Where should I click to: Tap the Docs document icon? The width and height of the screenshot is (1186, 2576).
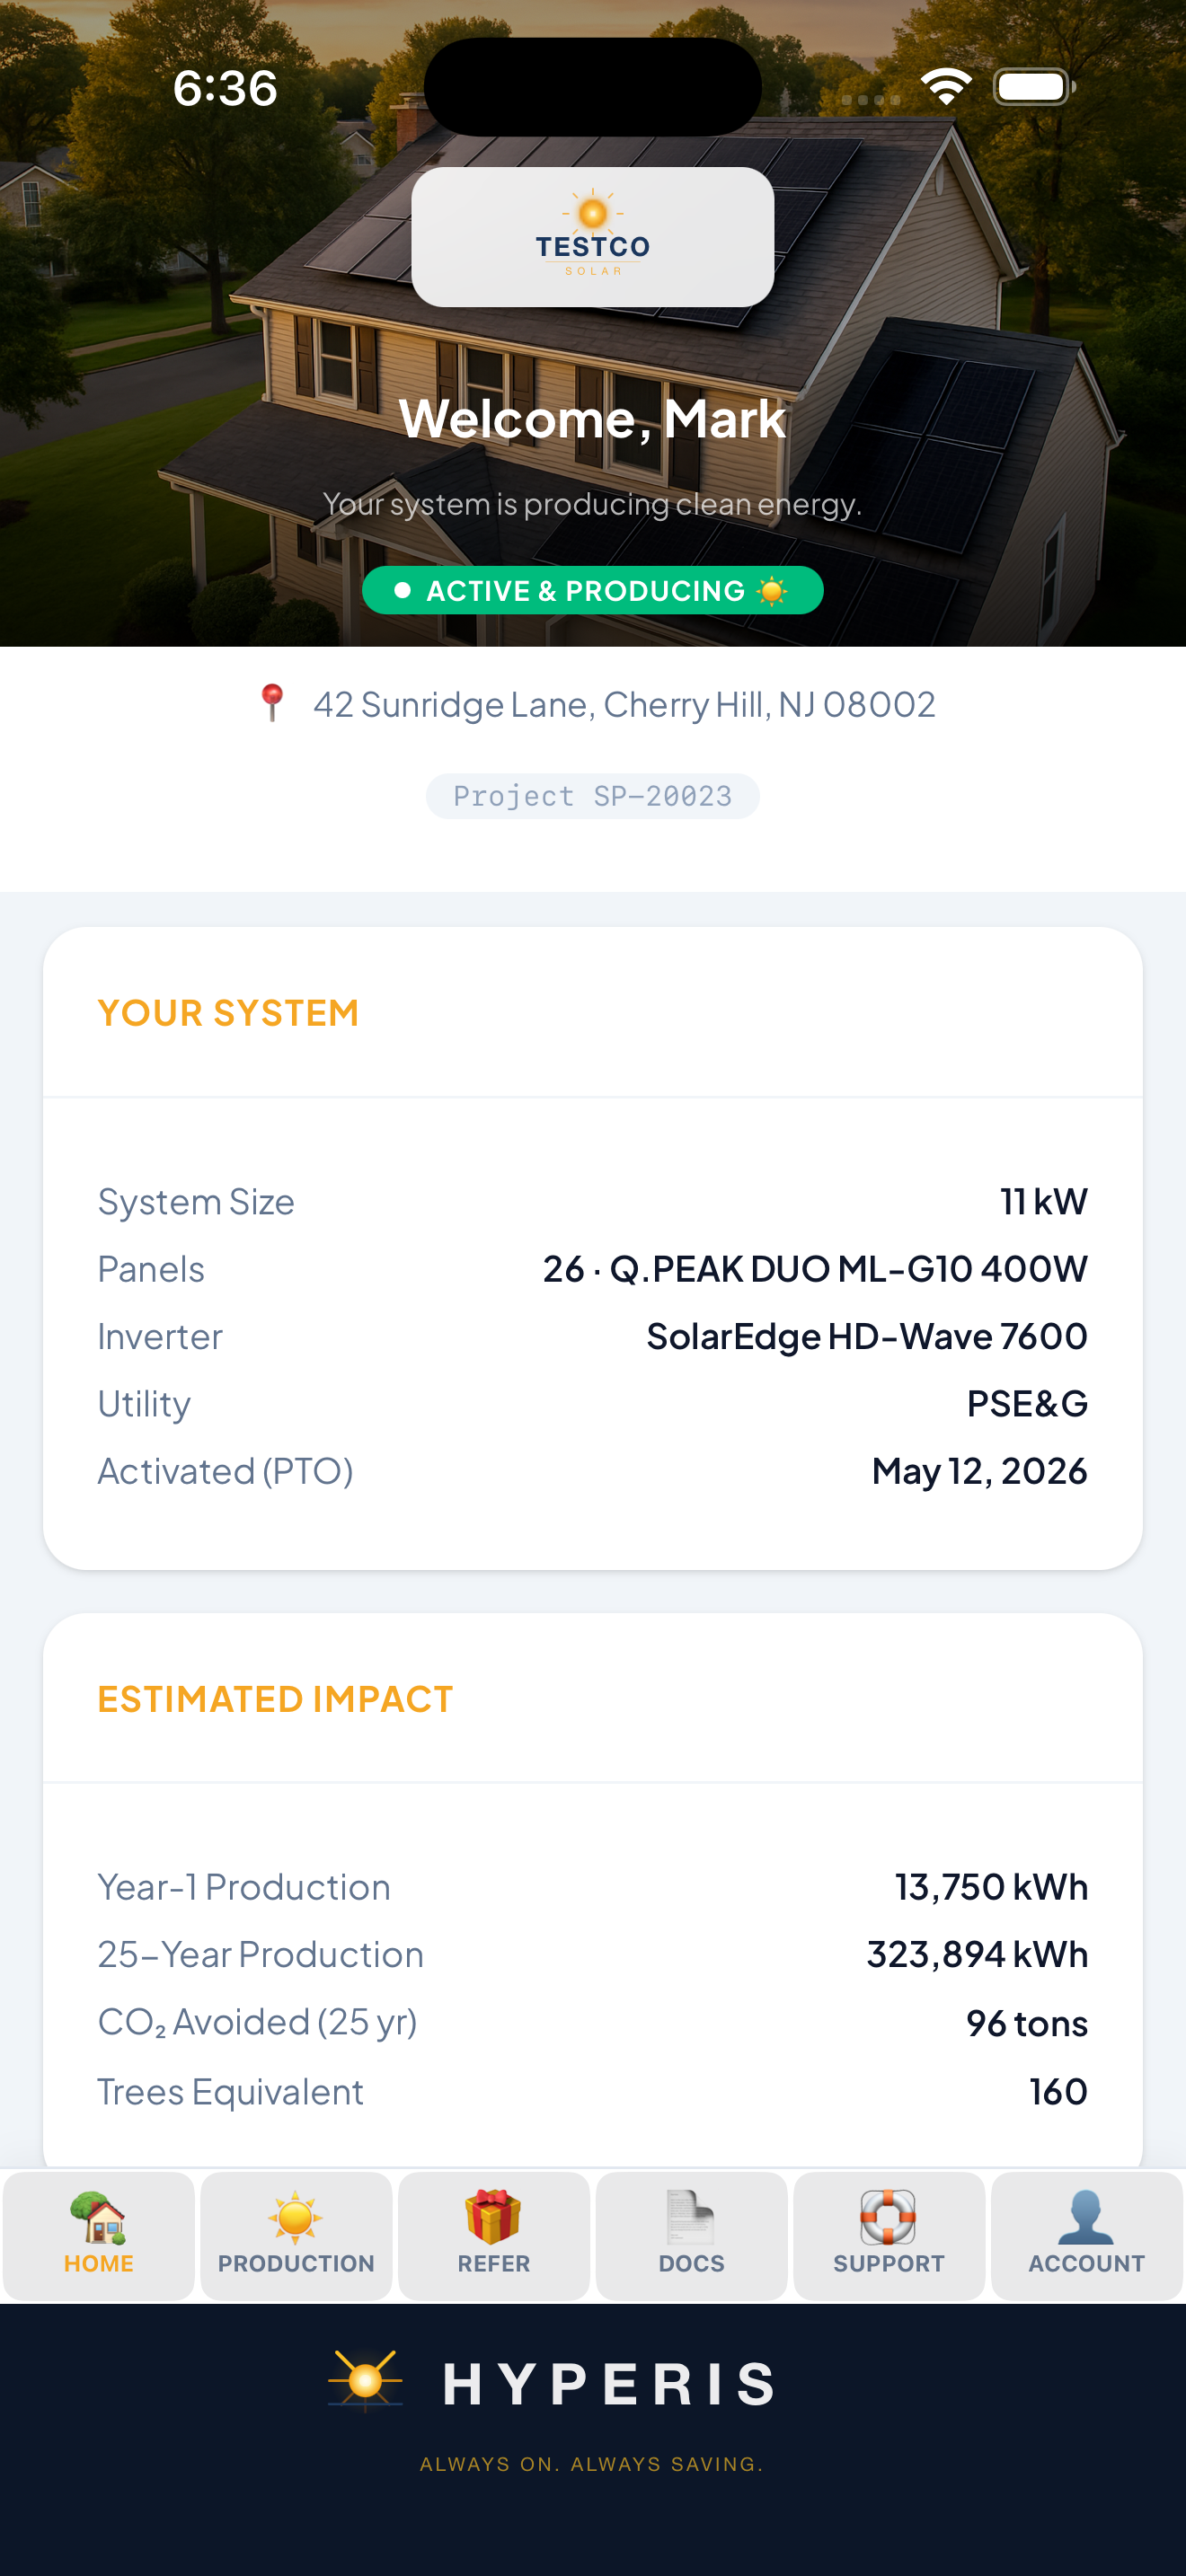click(x=691, y=2217)
